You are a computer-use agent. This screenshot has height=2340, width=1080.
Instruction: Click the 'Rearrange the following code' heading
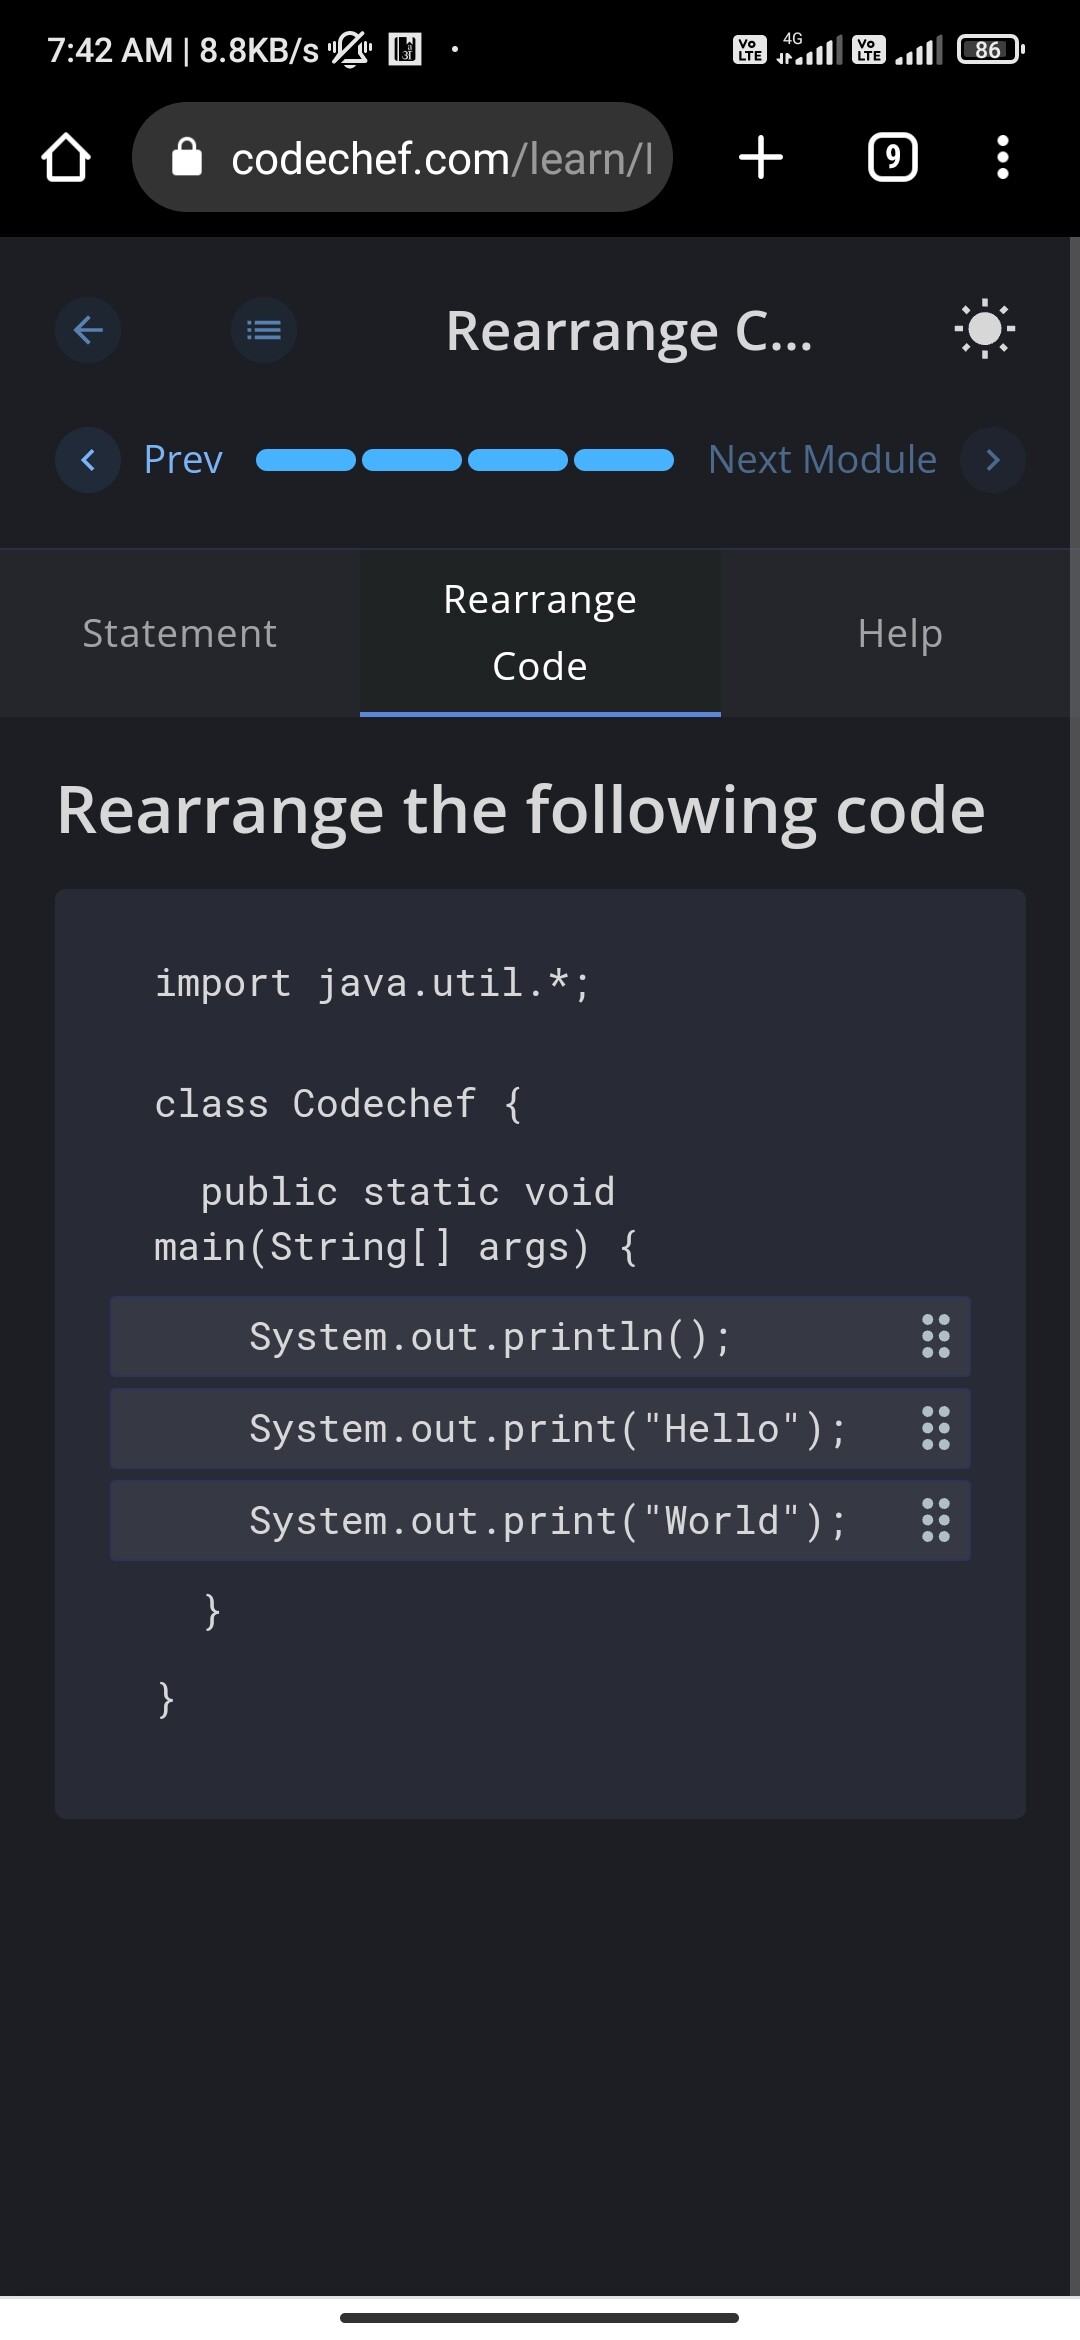click(x=521, y=811)
